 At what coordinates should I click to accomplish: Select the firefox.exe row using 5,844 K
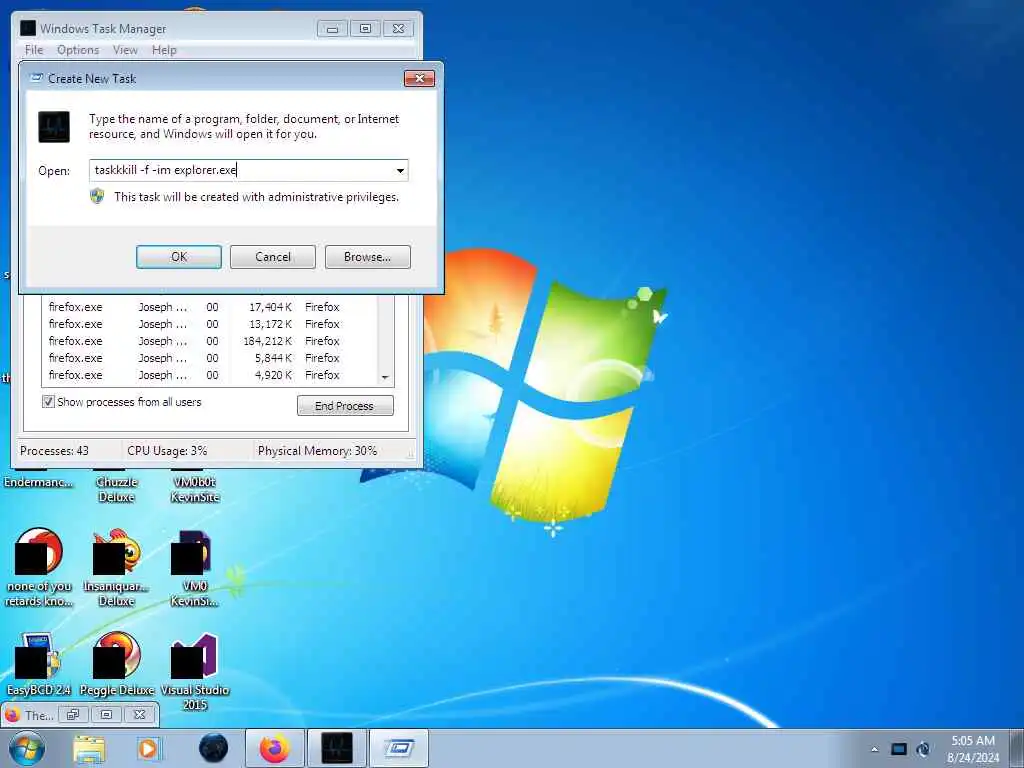click(x=210, y=358)
